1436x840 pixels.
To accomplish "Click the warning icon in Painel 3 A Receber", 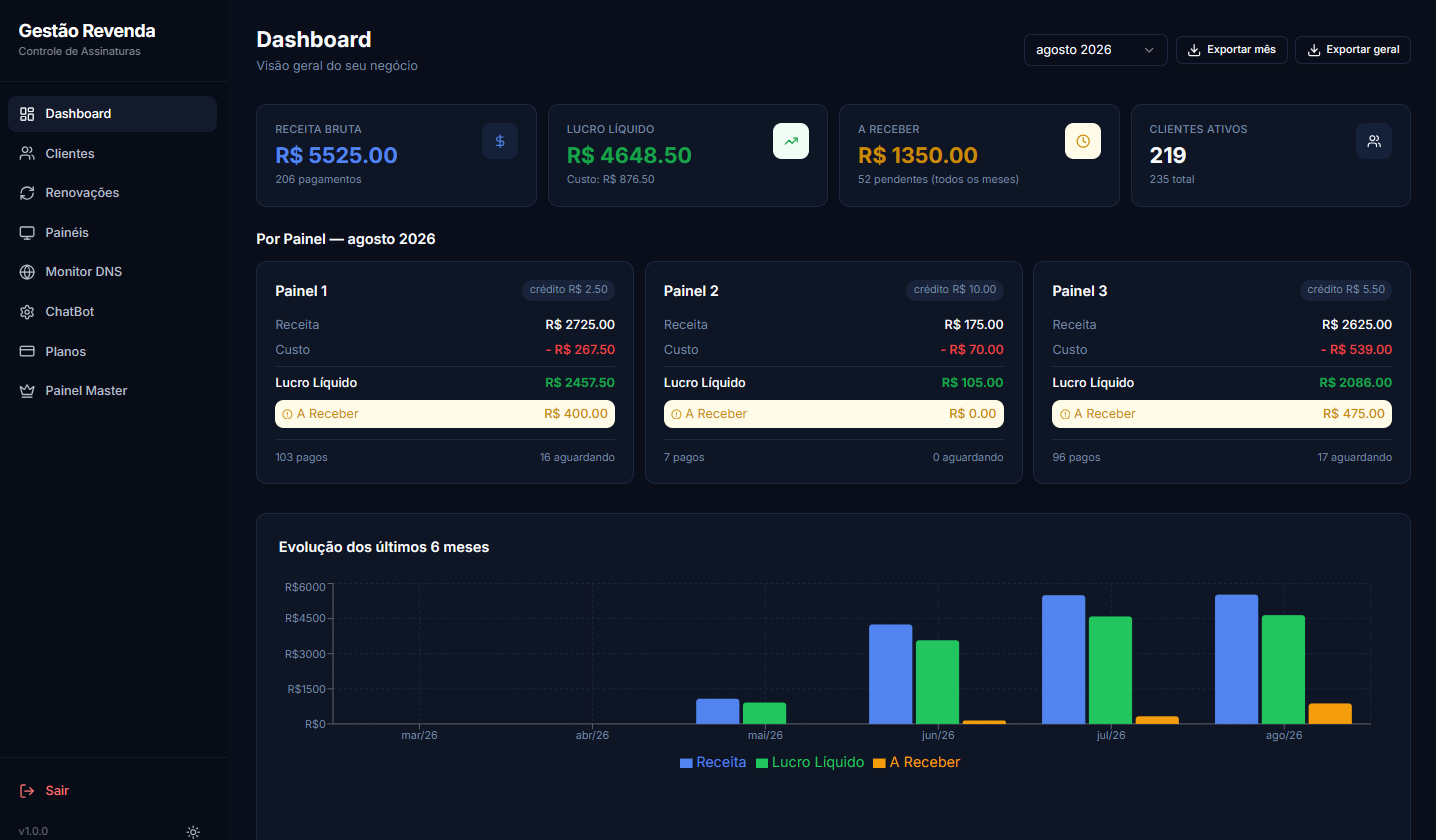I will click(1065, 414).
